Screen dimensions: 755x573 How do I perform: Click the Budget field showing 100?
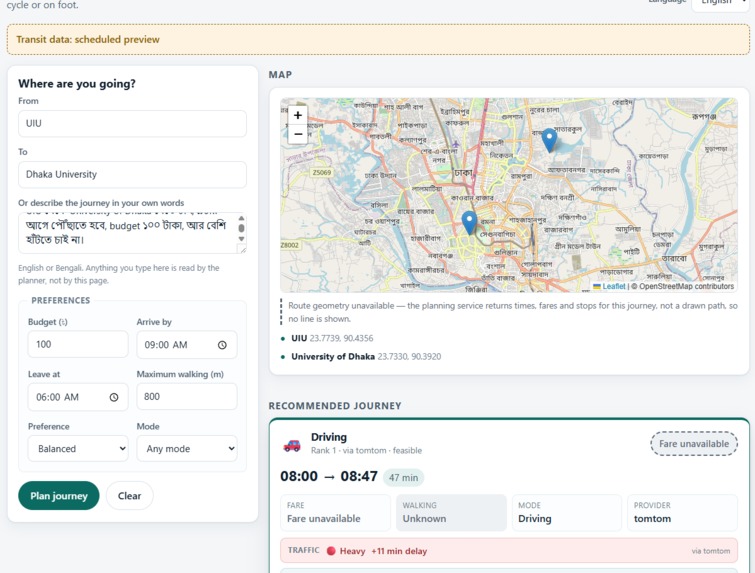pos(78,344)
